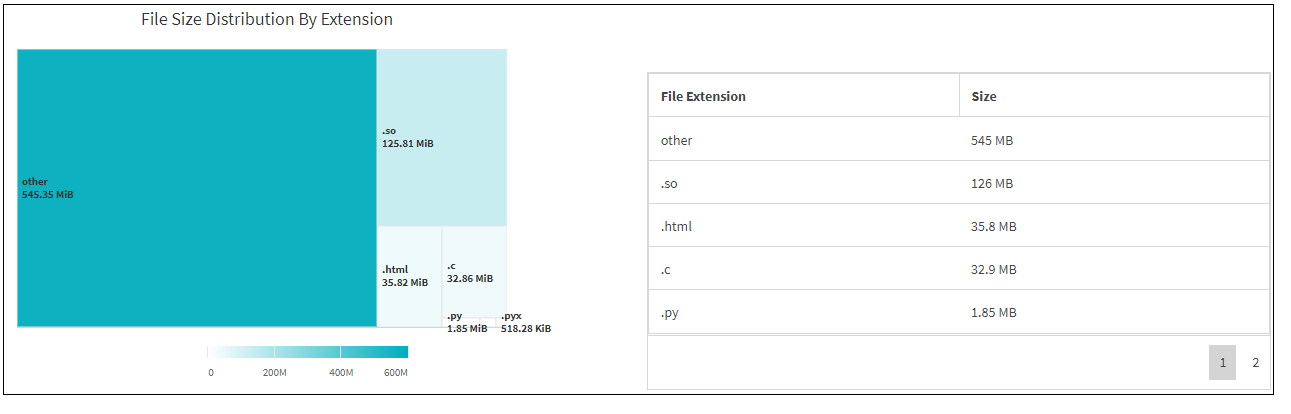Click the darkest legend segment before 600M
The height and width of the screenshot is (414, 1291).
[374, 352]
